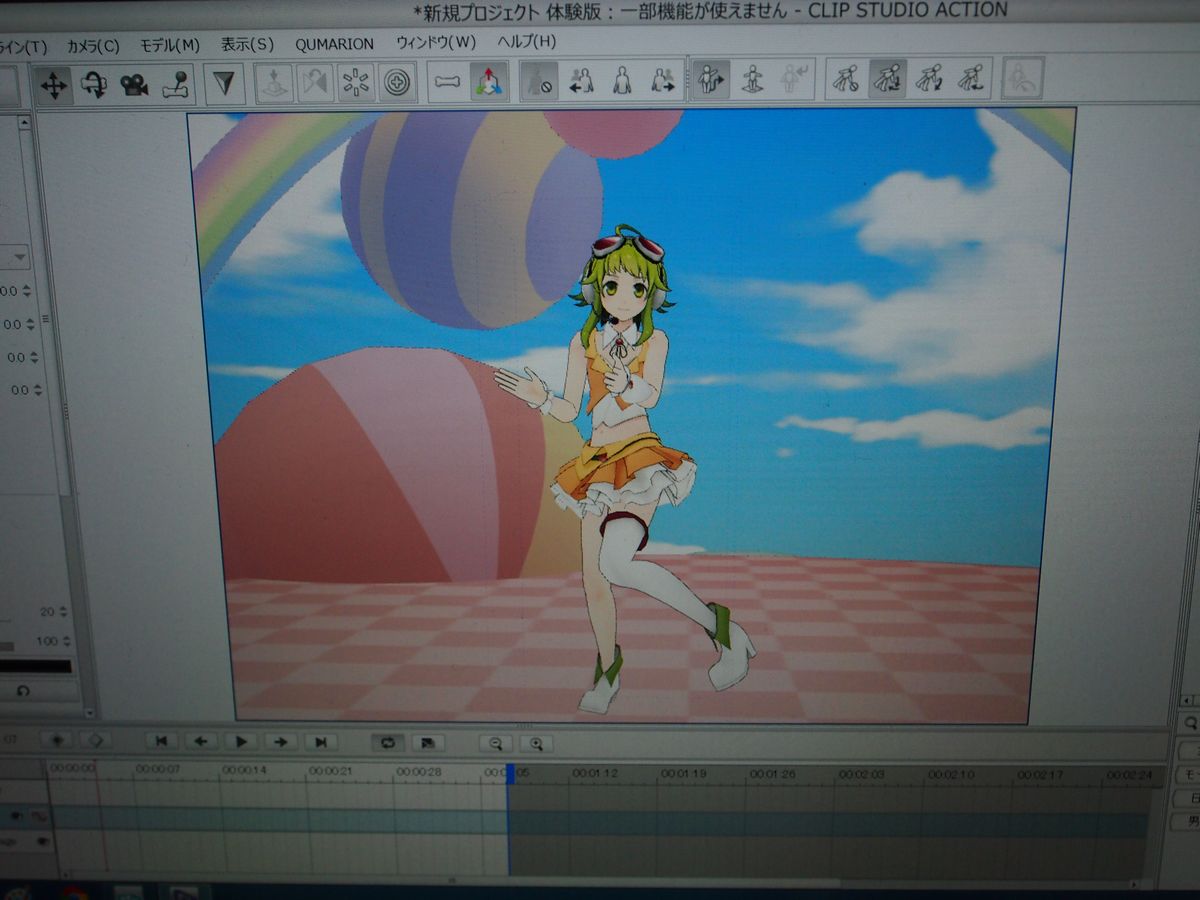This screenshot has height=900, width=1200.
Task: Click the colored 3D axis manipulator icon
Action: (489, 82)
